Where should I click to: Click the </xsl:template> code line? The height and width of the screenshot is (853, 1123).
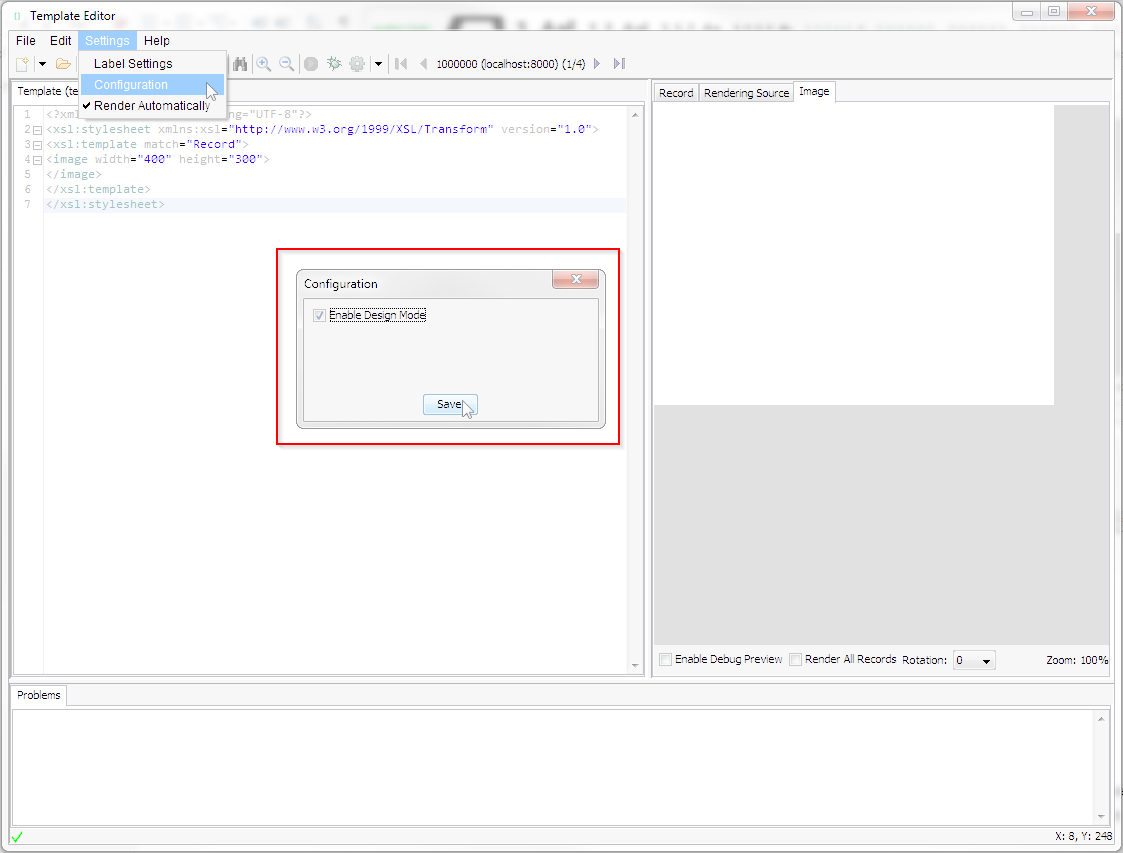coord(98,190)
